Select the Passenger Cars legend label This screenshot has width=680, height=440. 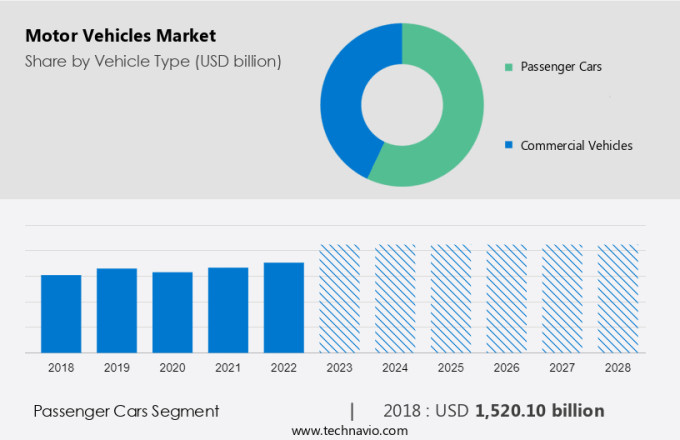point(561,67)
